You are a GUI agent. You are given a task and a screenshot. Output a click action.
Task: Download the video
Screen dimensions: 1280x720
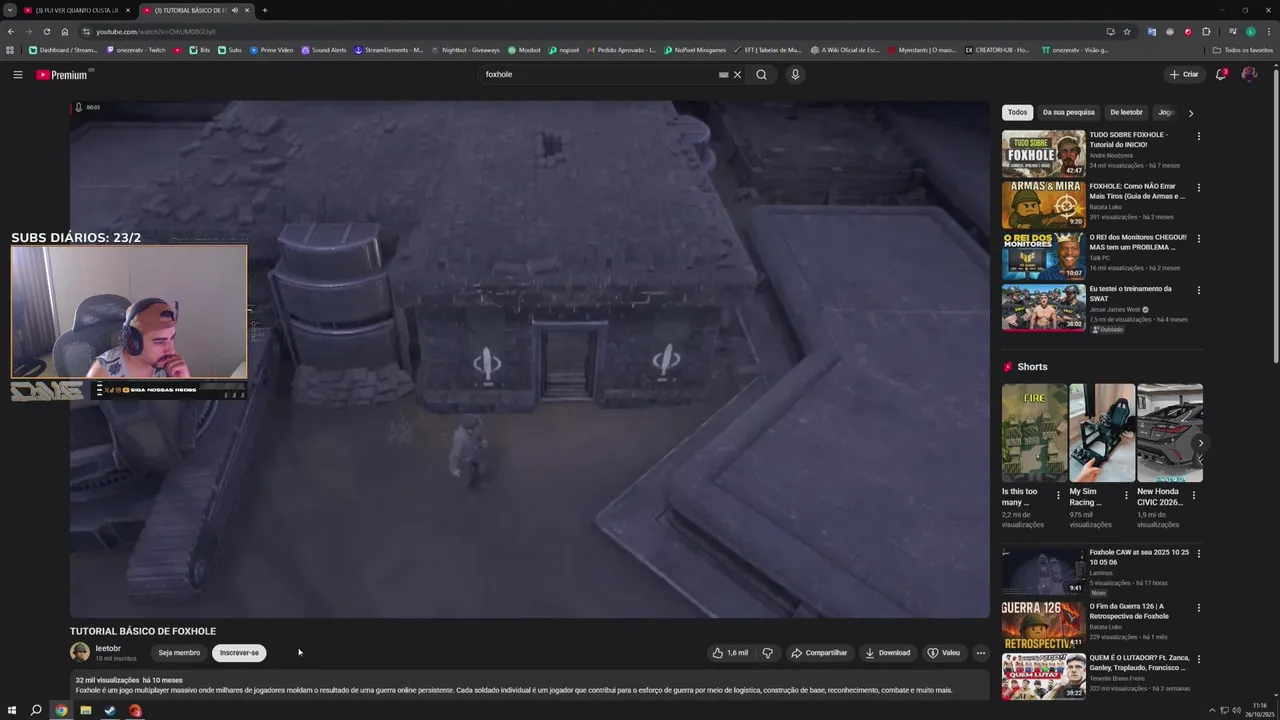[888, 653]
